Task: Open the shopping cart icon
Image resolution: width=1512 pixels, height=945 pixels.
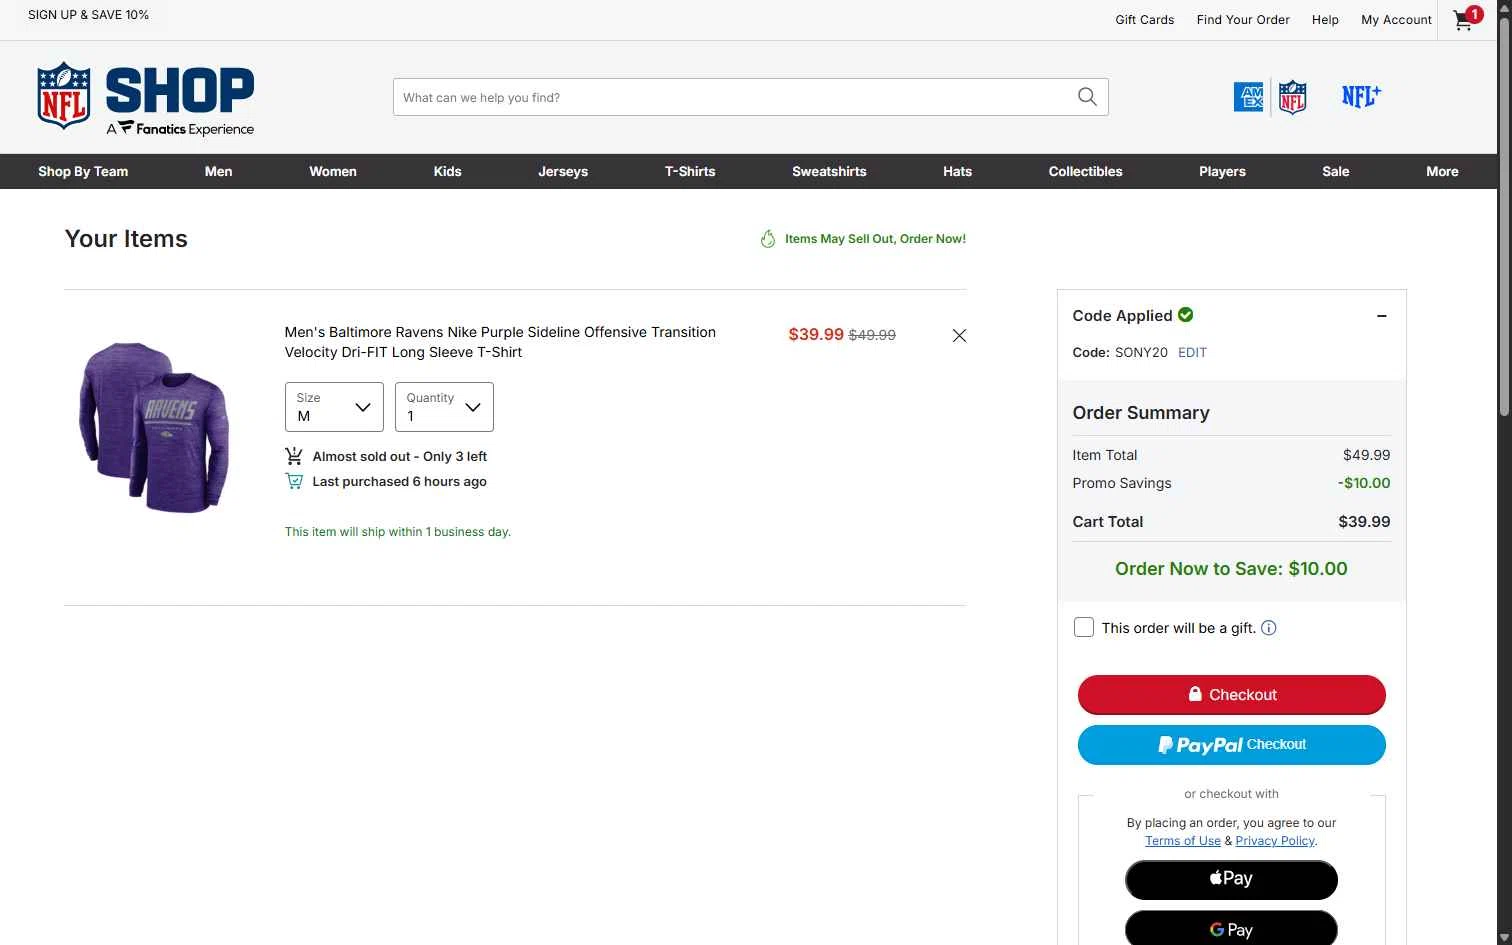Action: click(1466, 19)
